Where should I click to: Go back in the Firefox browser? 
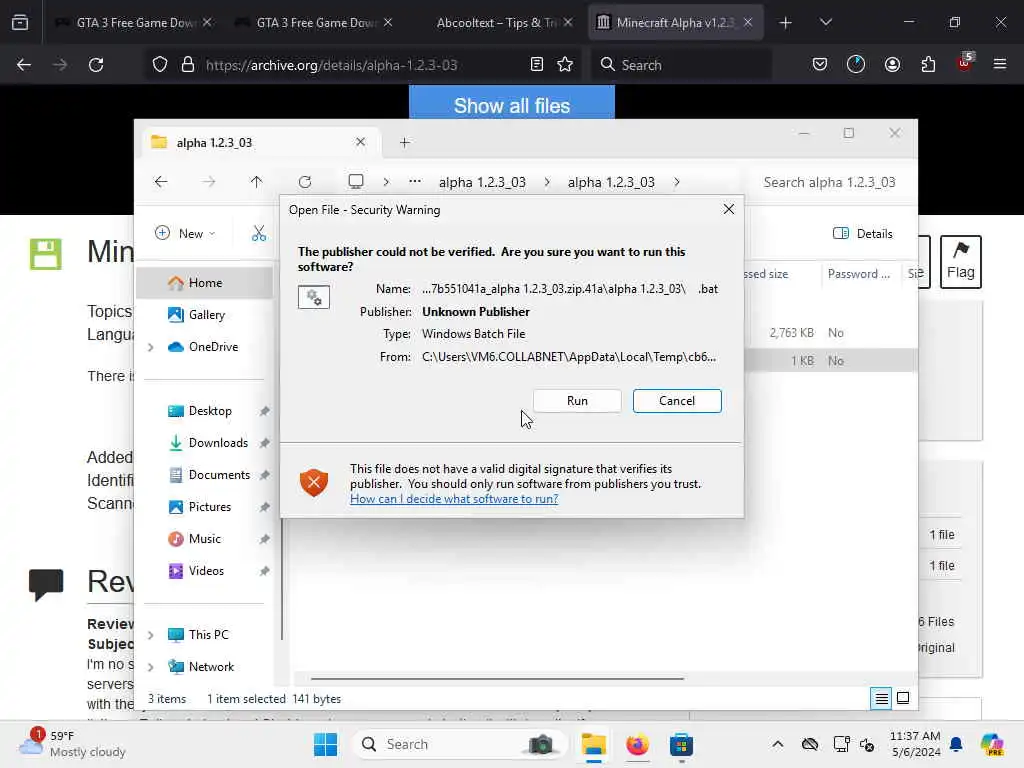click(x=24, y=65)
